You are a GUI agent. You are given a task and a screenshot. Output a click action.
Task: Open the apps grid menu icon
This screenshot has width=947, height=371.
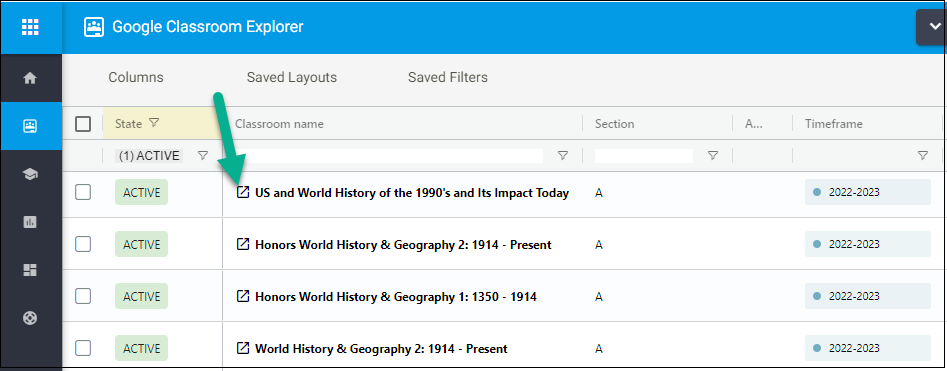[30, 27]
